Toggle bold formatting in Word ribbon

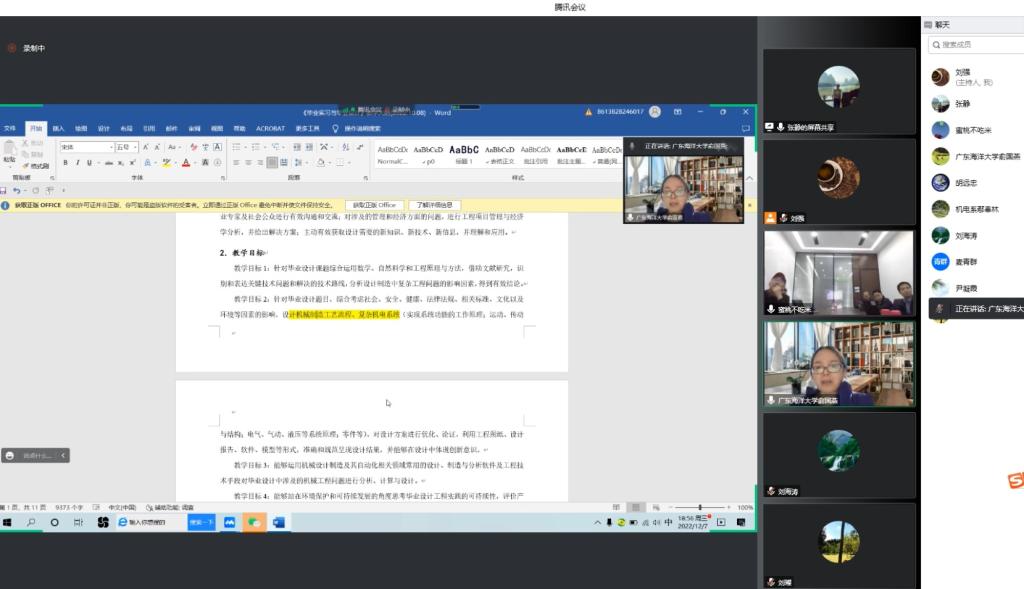65,162
